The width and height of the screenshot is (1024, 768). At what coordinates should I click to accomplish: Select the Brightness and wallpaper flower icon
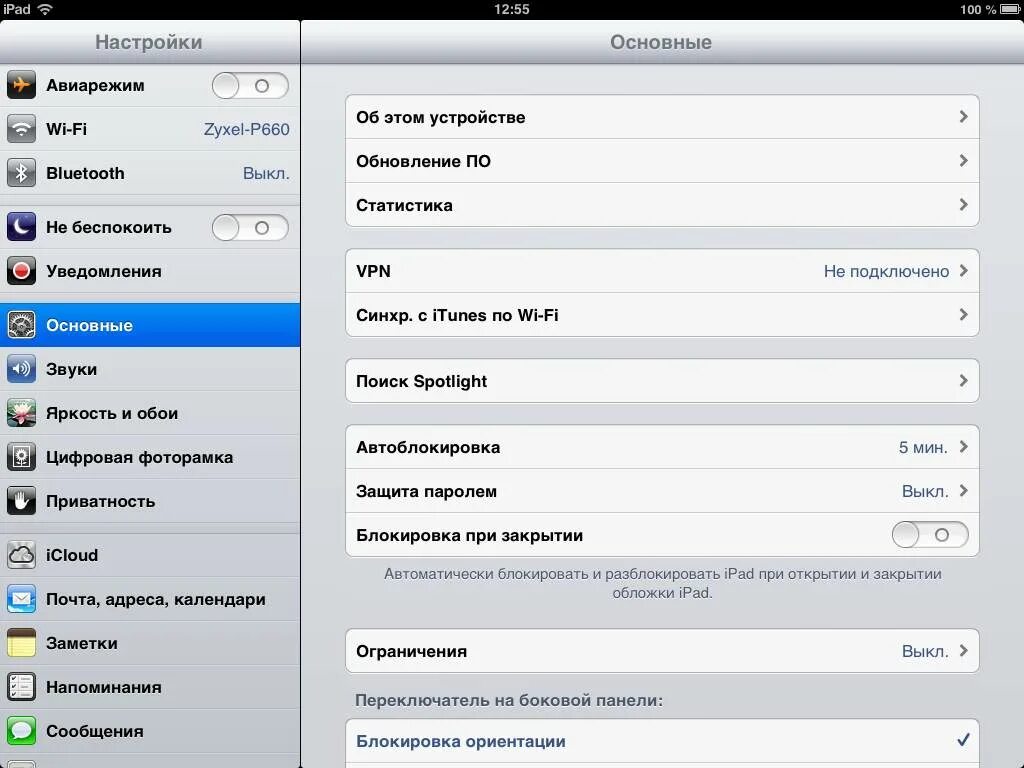pos(21,413)
